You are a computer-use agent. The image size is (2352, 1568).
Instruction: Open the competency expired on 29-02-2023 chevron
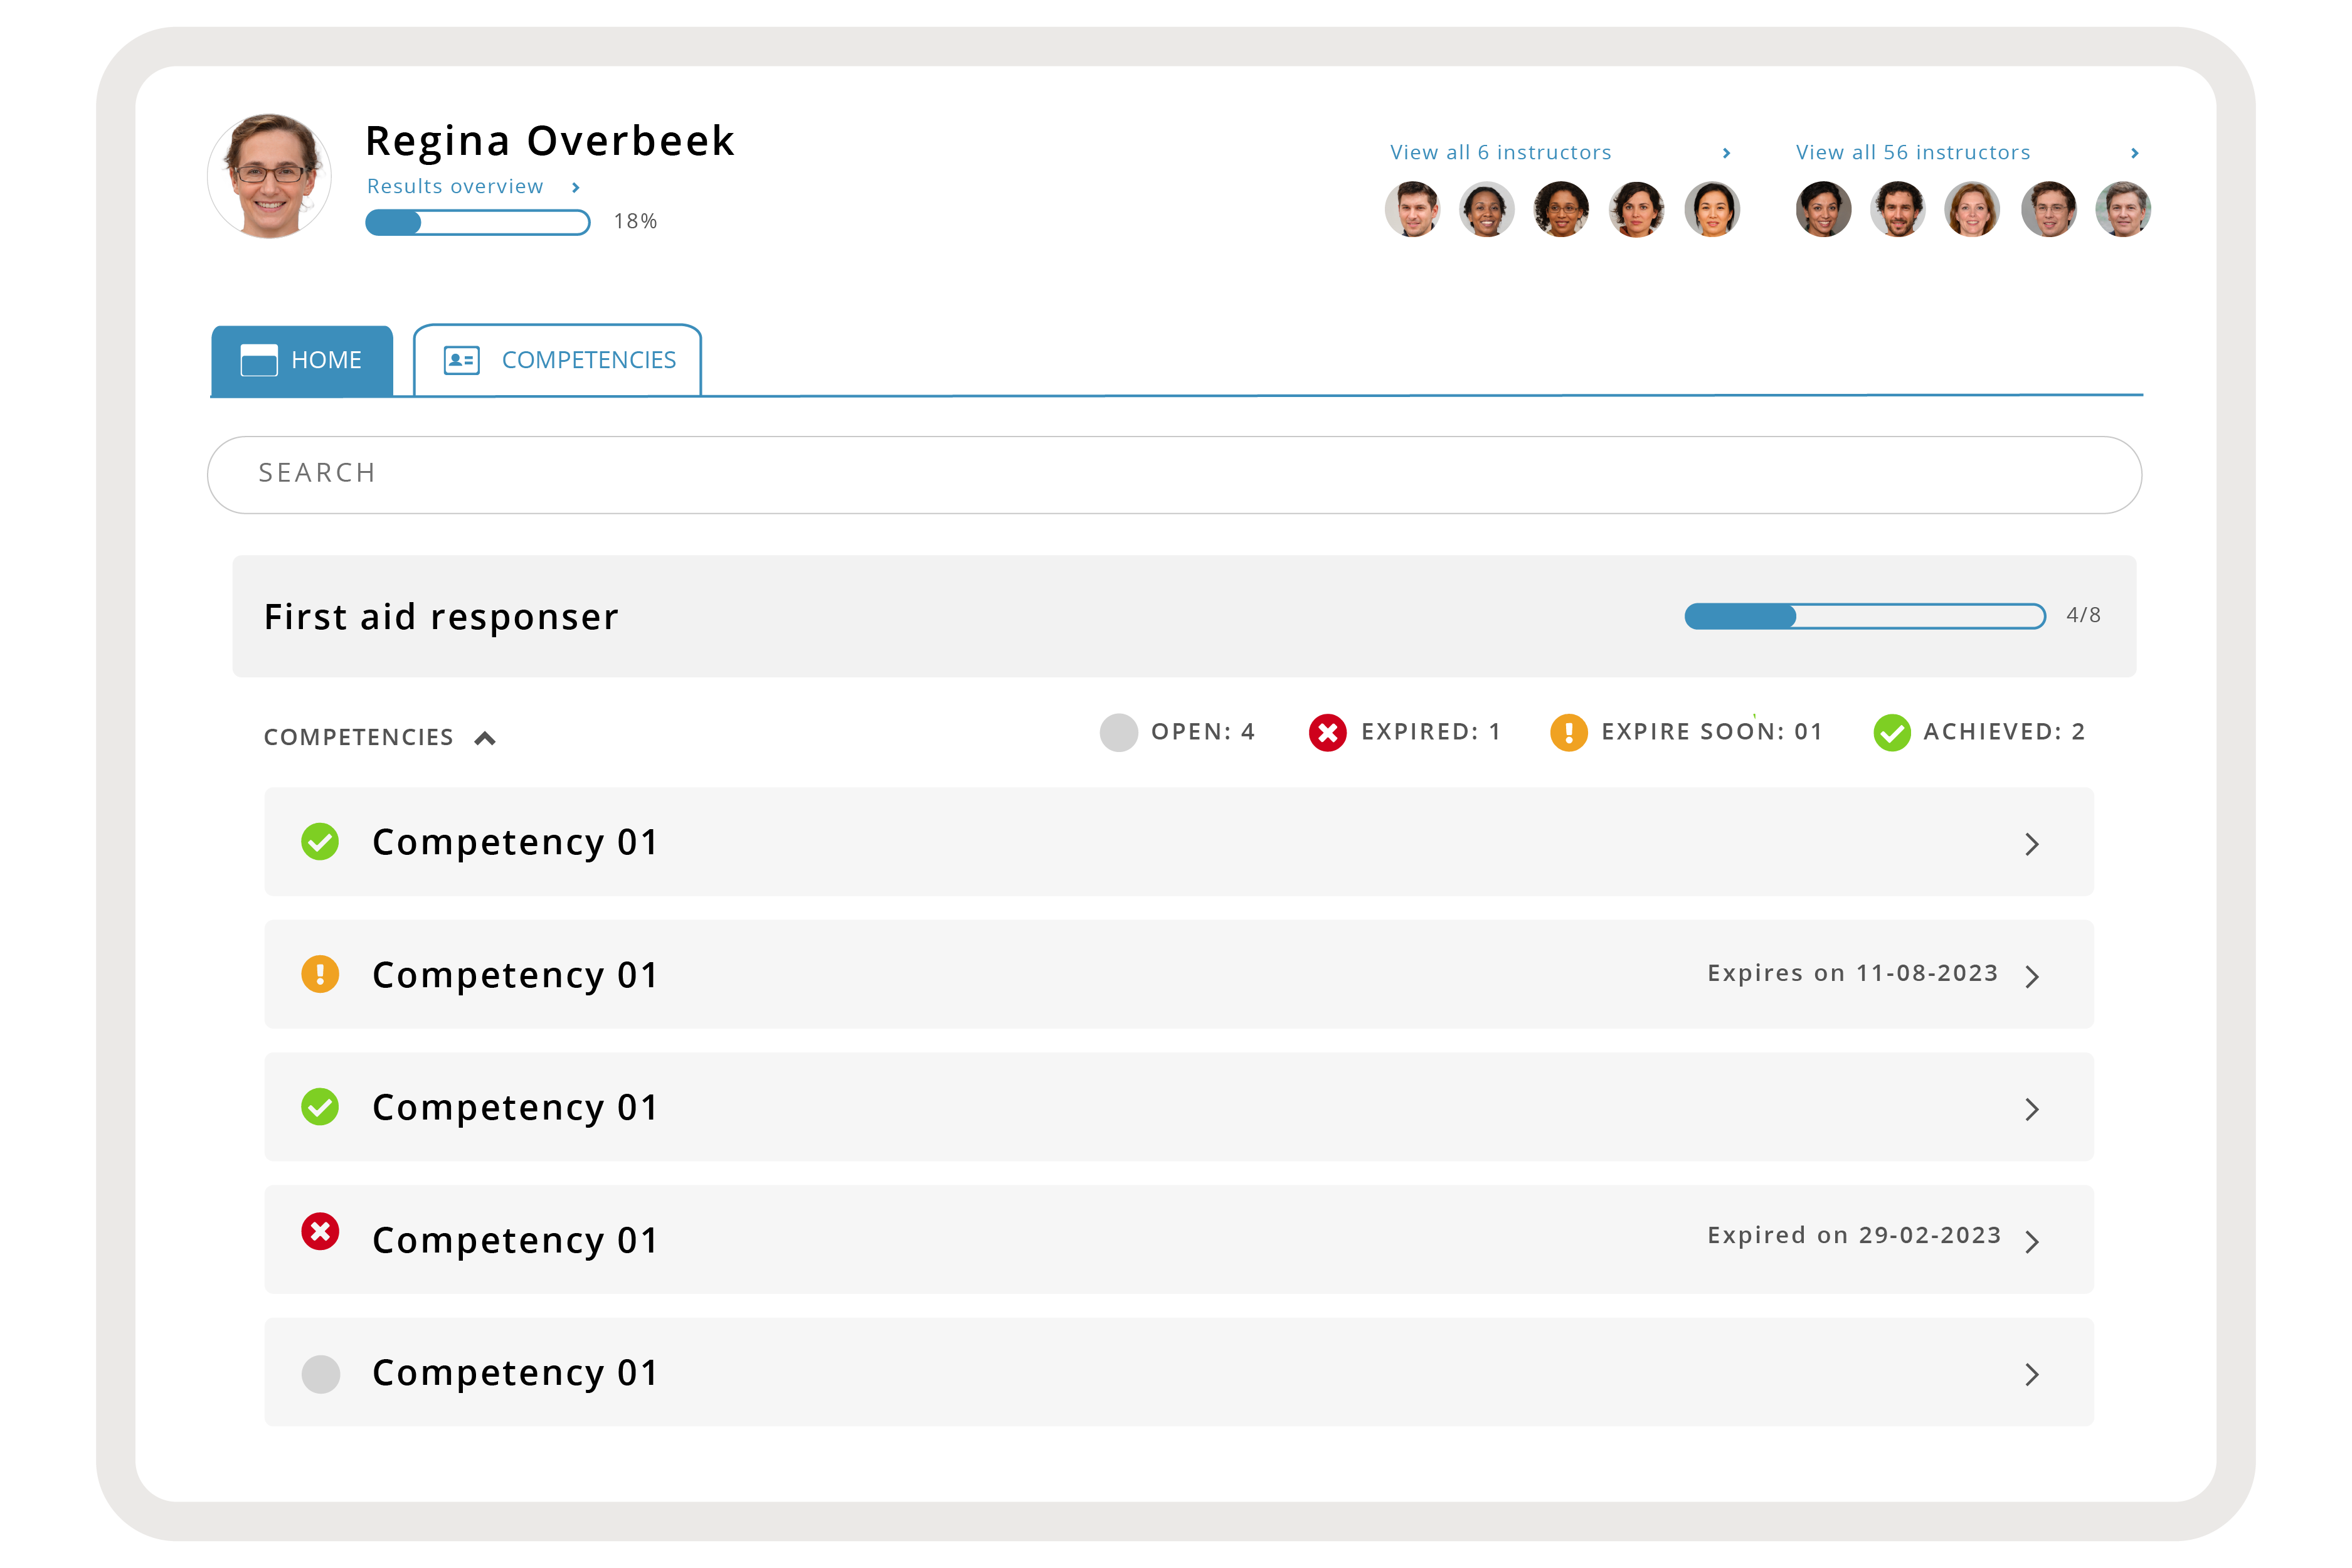pyautogui.click(x=2031, y=1242)
